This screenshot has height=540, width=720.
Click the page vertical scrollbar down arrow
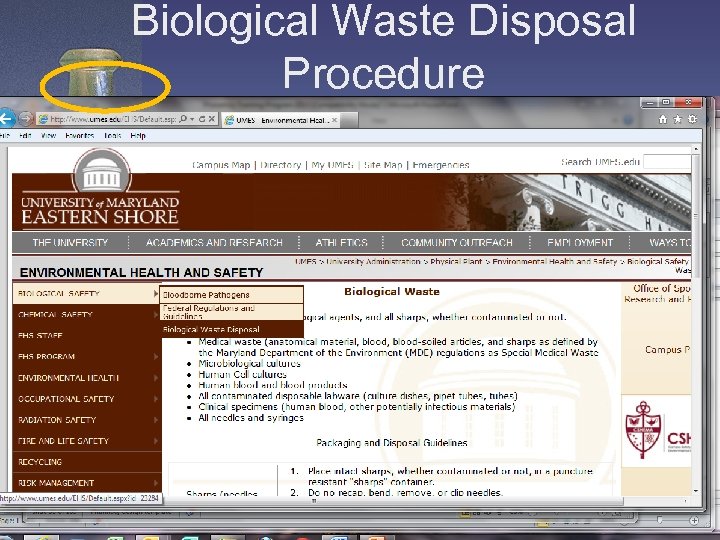[x=696, y=491]
